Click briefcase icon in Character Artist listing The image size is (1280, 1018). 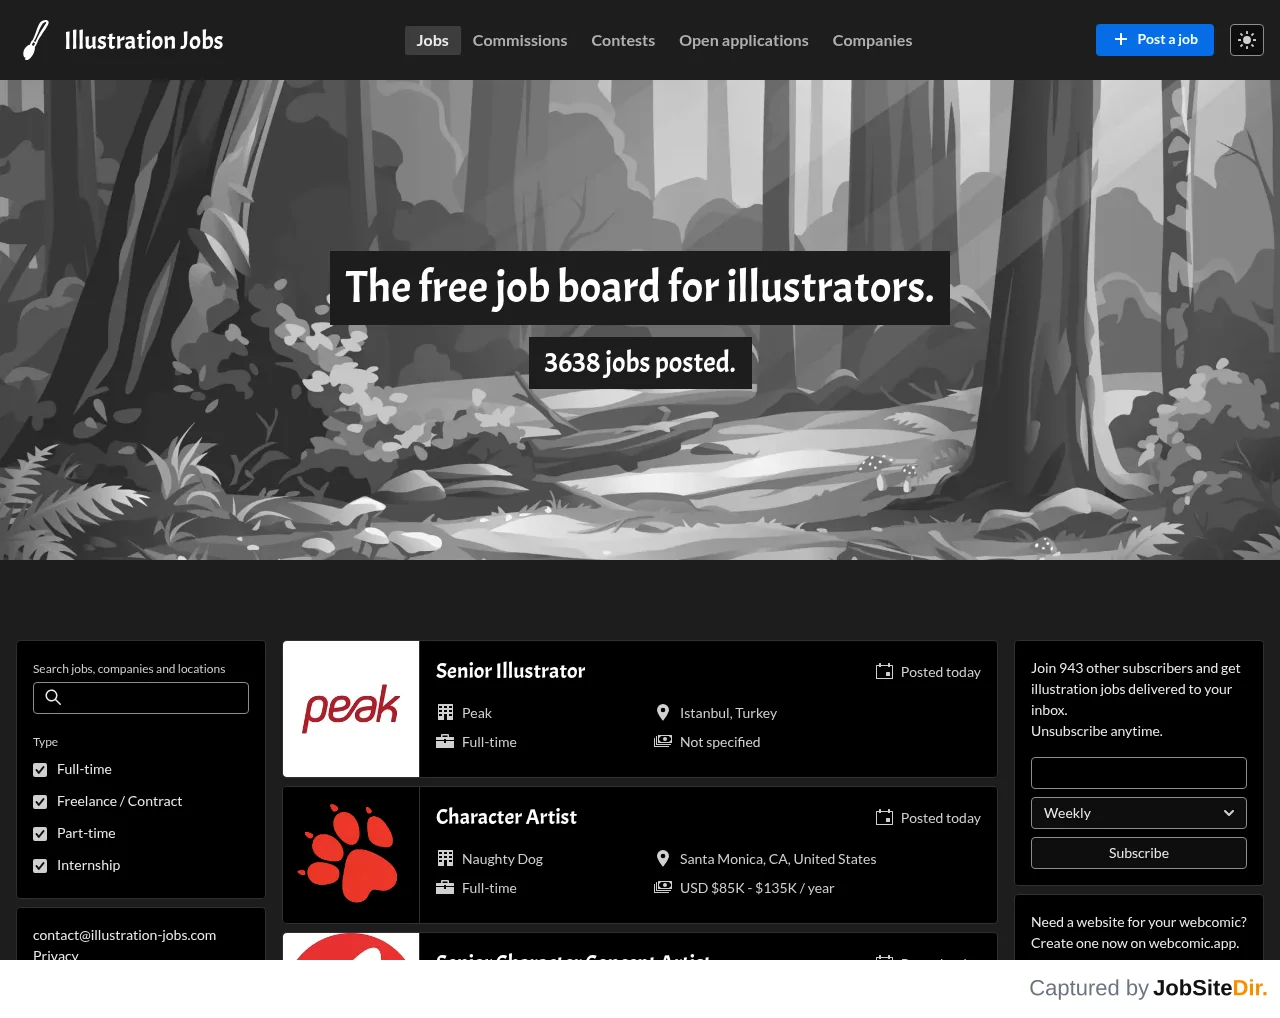click(445, 887)
